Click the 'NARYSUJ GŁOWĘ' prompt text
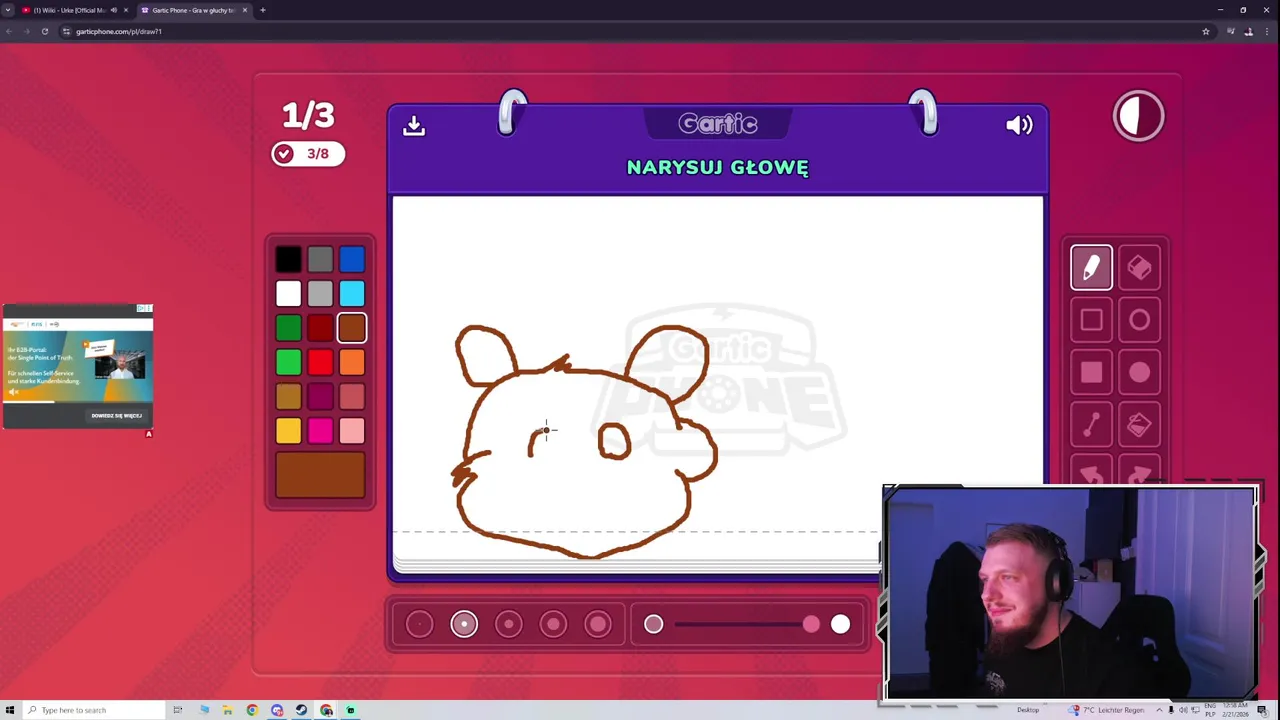This screenshot has height=720, width=1280. tap(718, 168)
